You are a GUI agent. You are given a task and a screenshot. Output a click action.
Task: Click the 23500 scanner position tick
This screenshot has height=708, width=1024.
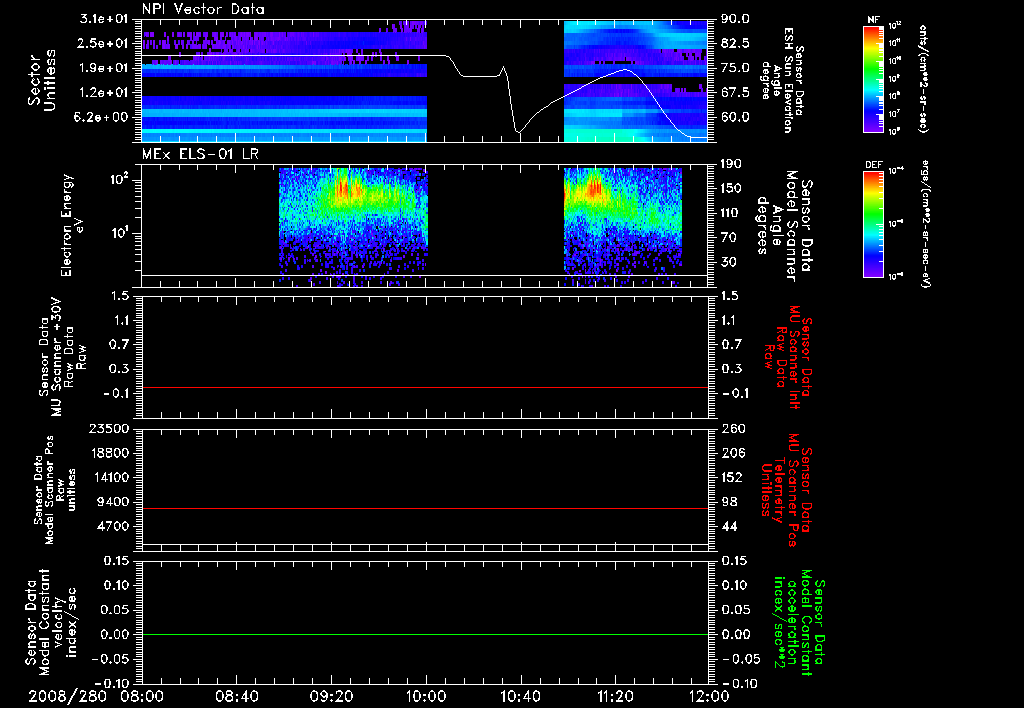[x=109, y=428]
